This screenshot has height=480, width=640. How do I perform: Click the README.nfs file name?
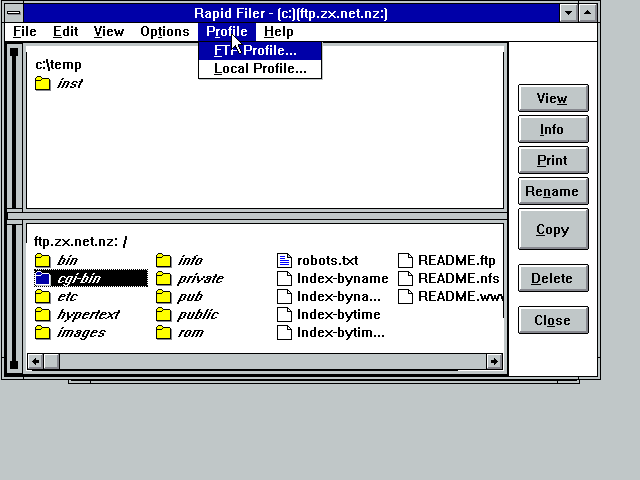click(458, 278)
